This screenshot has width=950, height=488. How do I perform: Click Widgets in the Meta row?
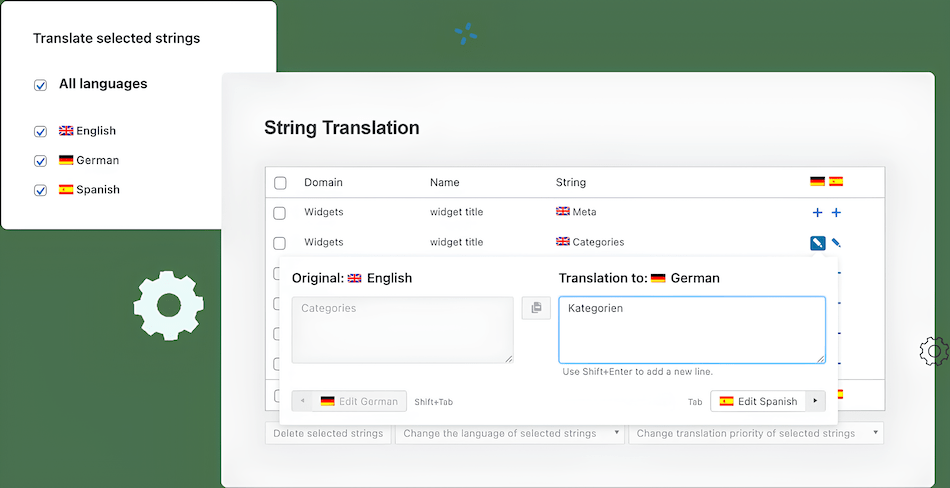pos(324,212)
